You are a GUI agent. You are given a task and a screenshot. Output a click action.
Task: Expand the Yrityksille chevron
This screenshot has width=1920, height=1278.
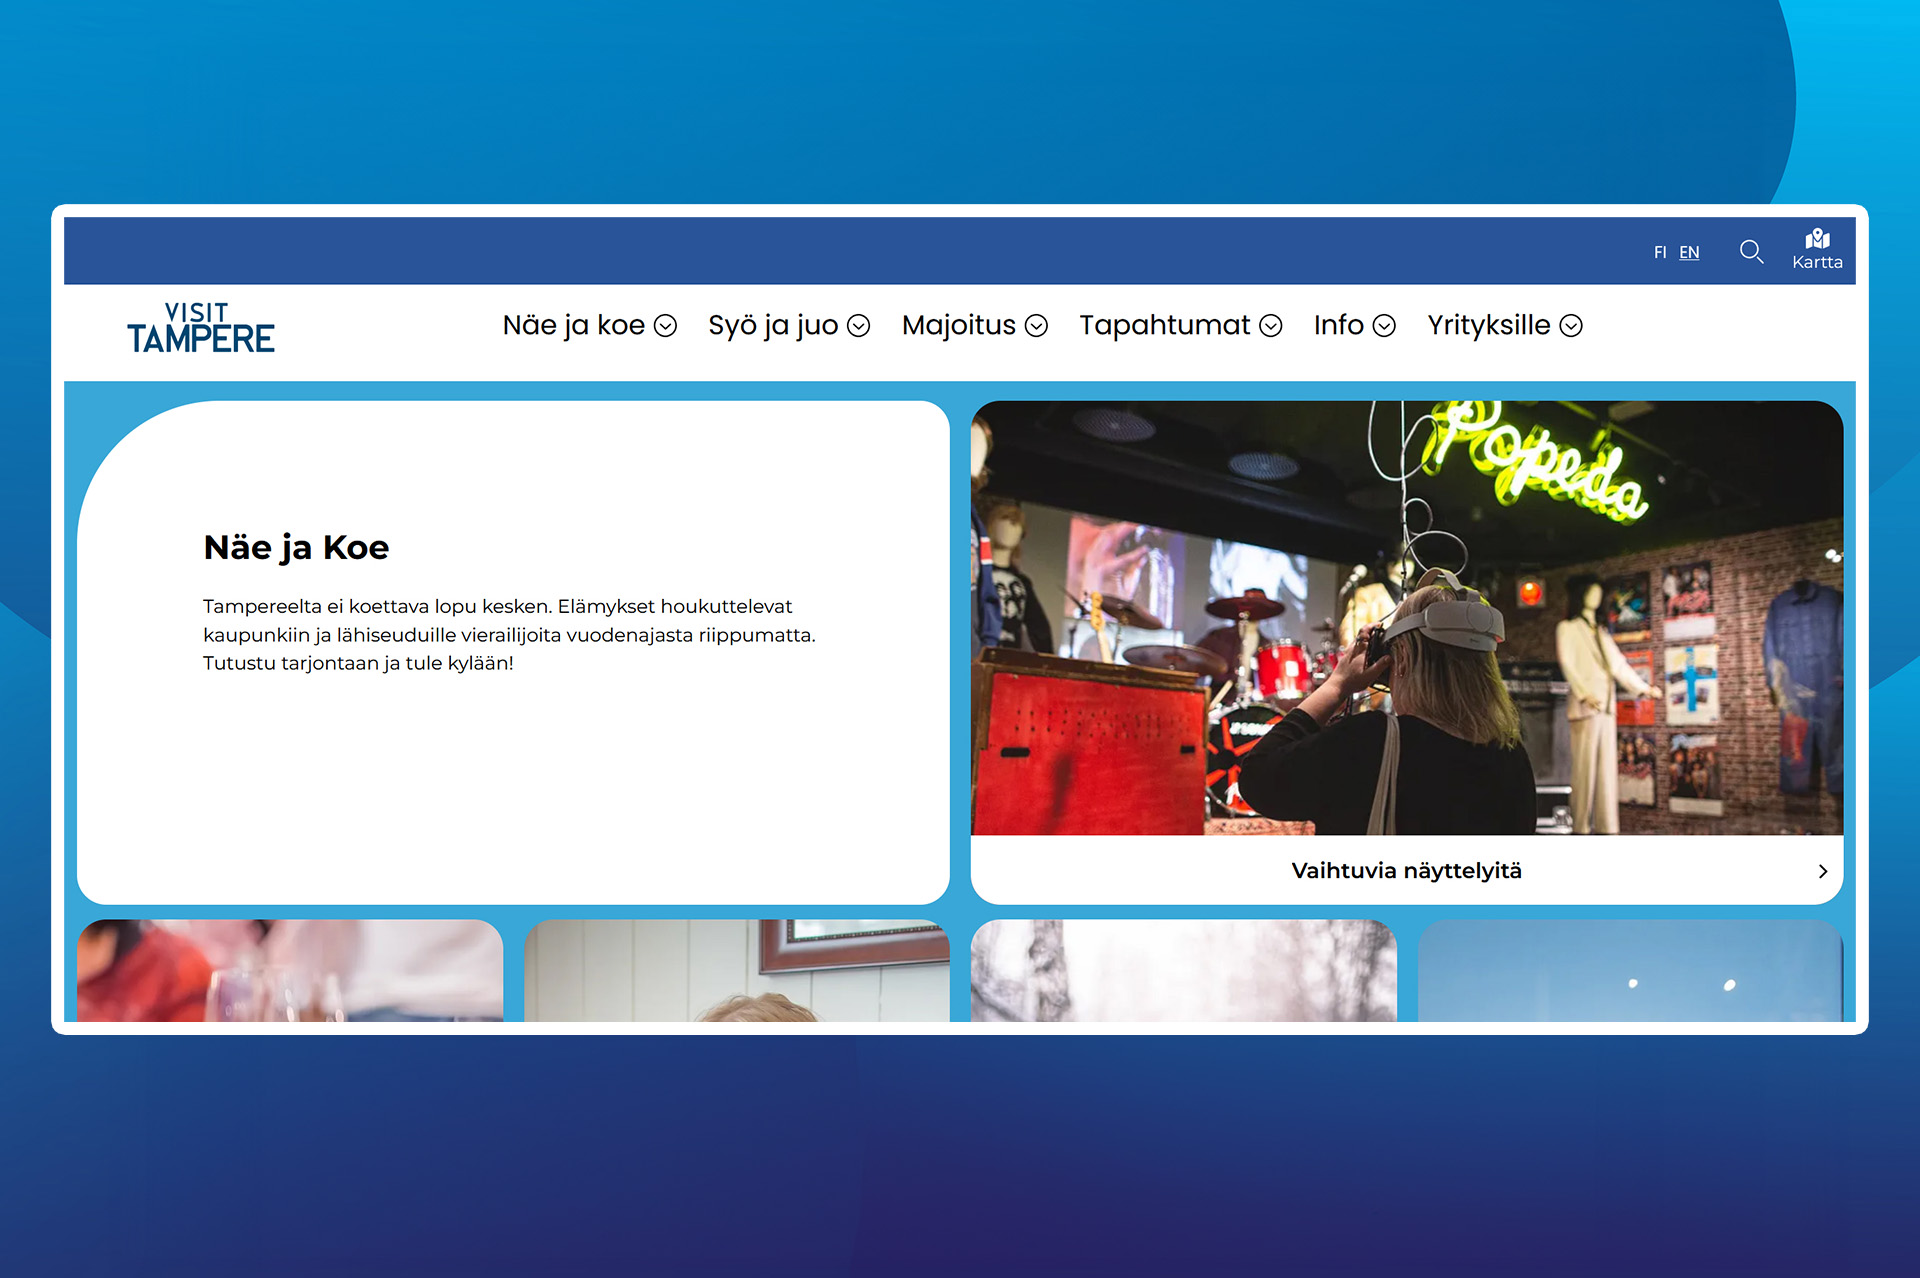click(x=1571, y=326)
